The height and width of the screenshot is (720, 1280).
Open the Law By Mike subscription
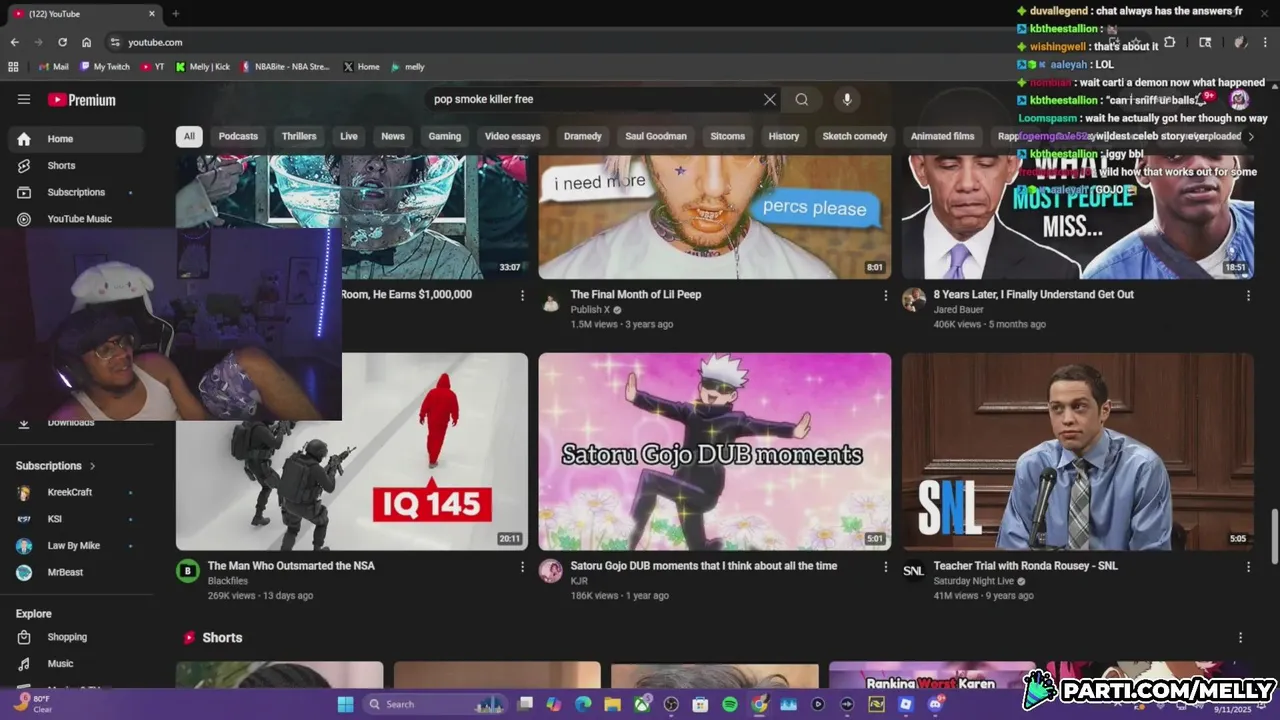point(76,546)
